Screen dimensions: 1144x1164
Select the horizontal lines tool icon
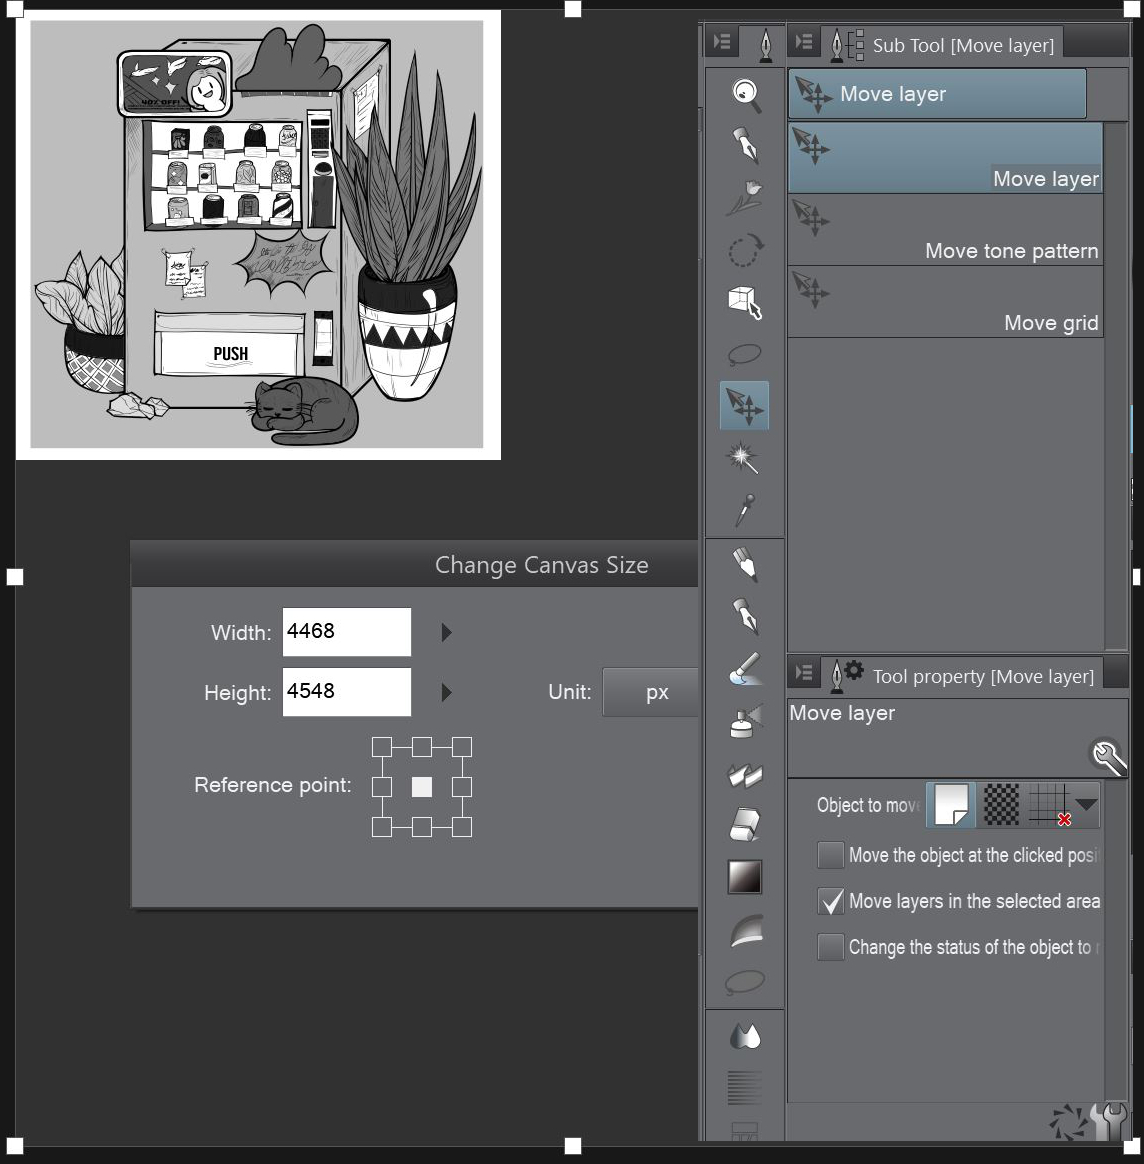[x=745, y=1088]
